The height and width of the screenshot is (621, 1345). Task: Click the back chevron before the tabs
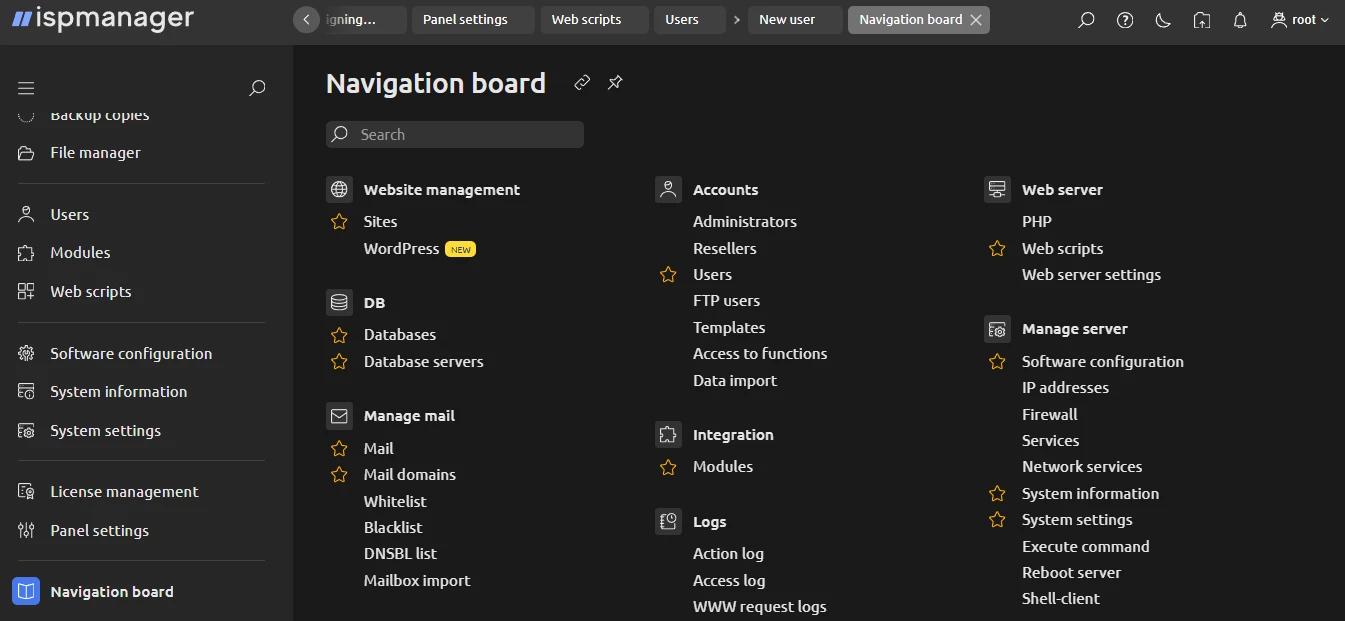(x=306, y=19)
